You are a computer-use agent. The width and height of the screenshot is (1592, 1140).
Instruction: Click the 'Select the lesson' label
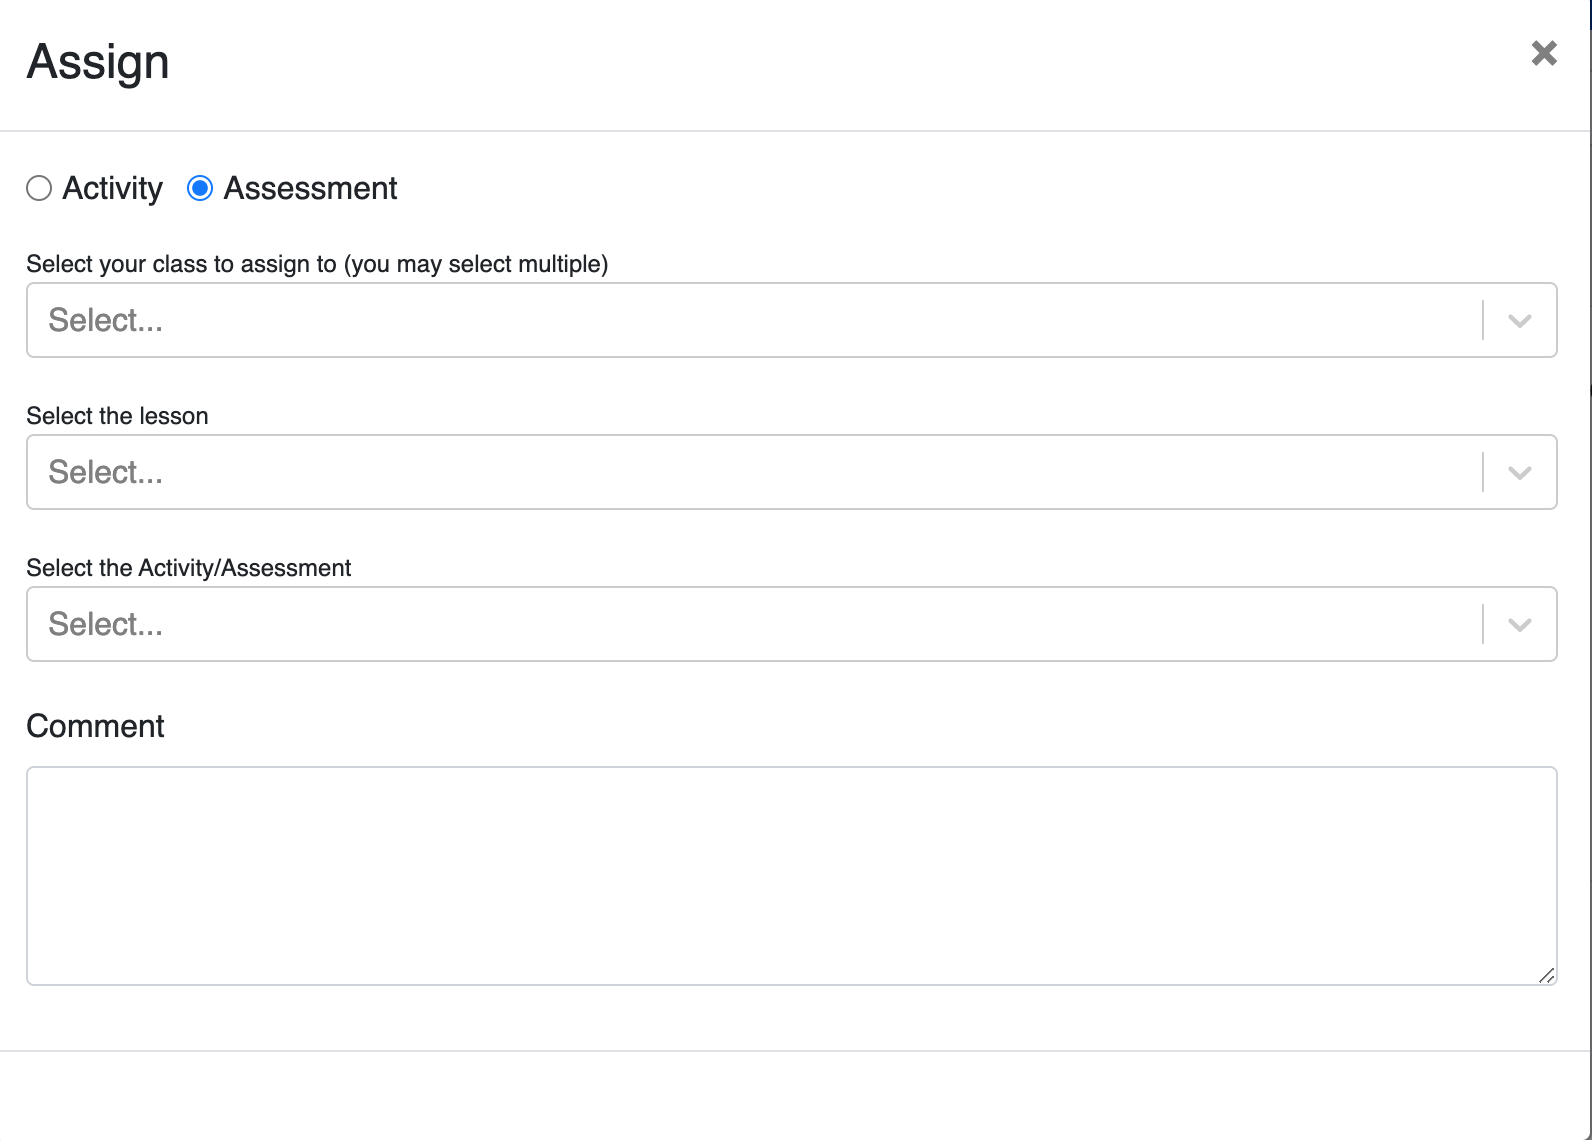[117, 416]
